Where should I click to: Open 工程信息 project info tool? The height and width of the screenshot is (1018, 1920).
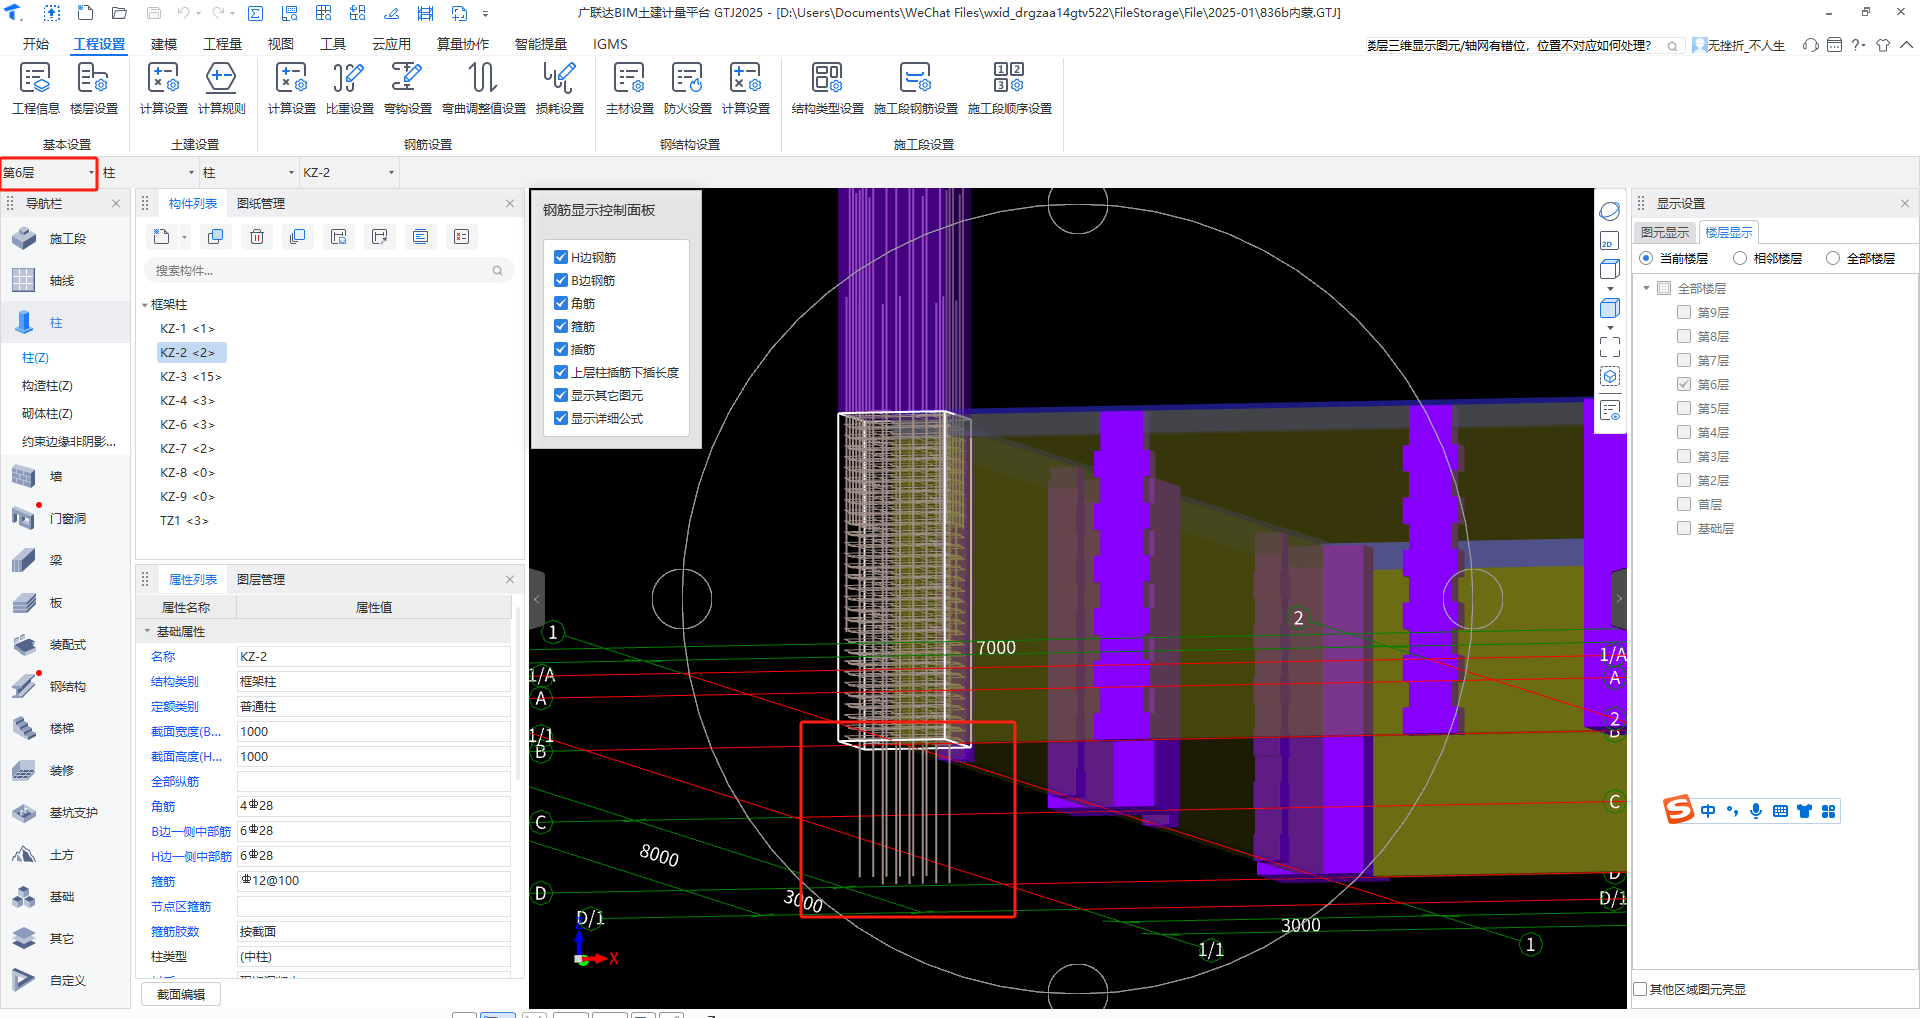pos(35,88)
